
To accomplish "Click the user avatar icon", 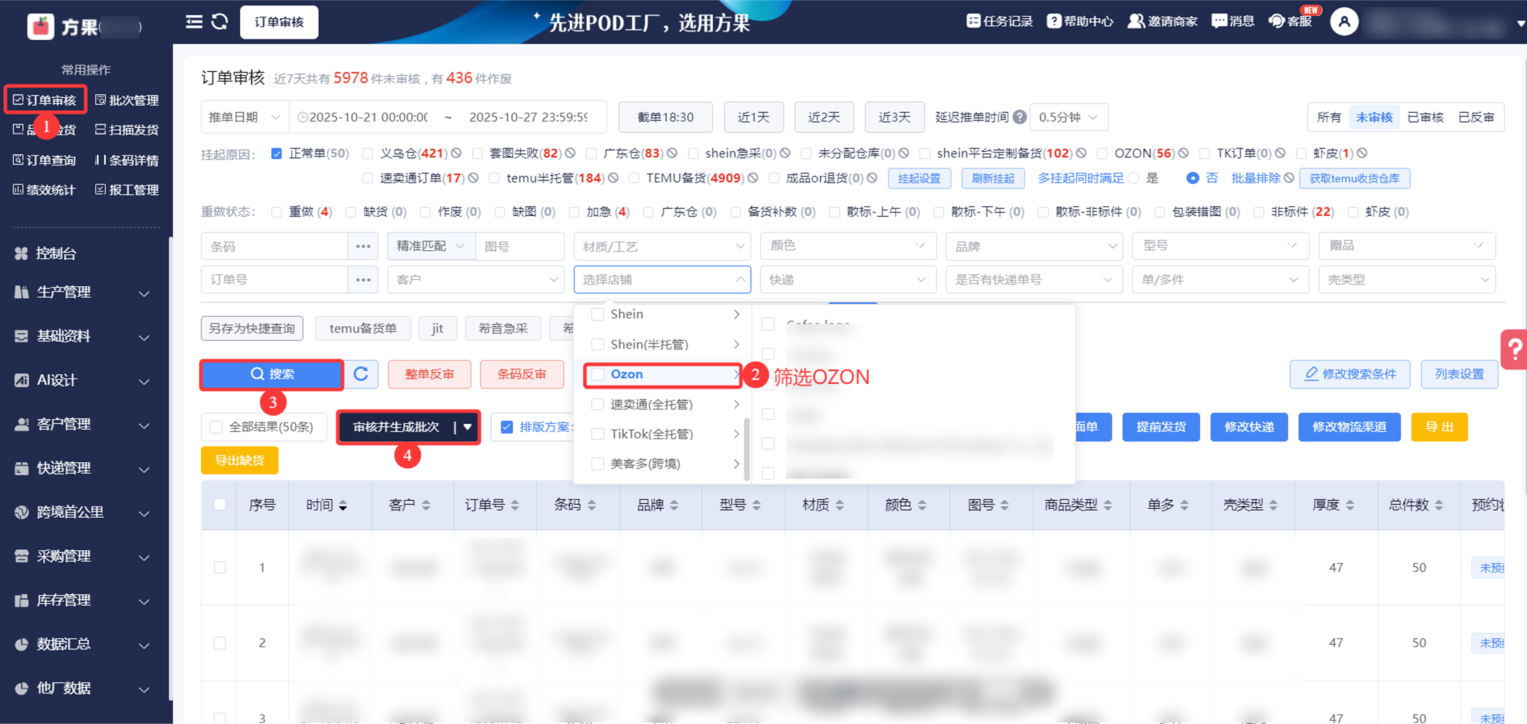I will (x=1344, y=21).
